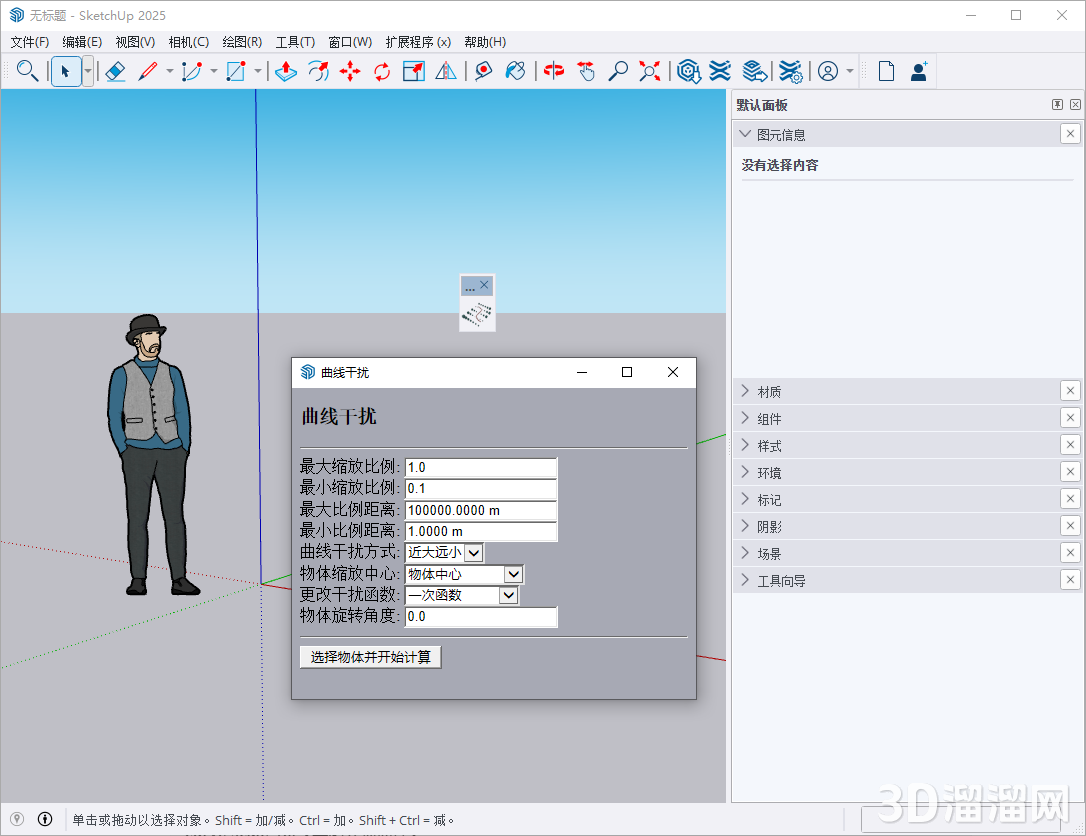Open the Extension Warehouse icon

pos(720,71)
